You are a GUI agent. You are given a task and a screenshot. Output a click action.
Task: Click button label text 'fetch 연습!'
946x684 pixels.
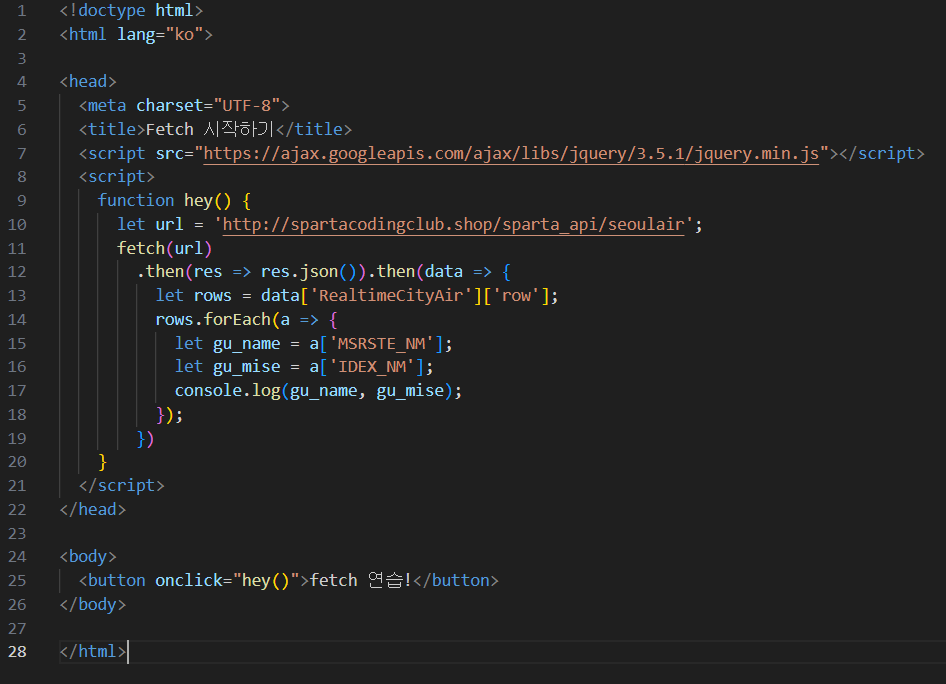[x=360, y=580]
